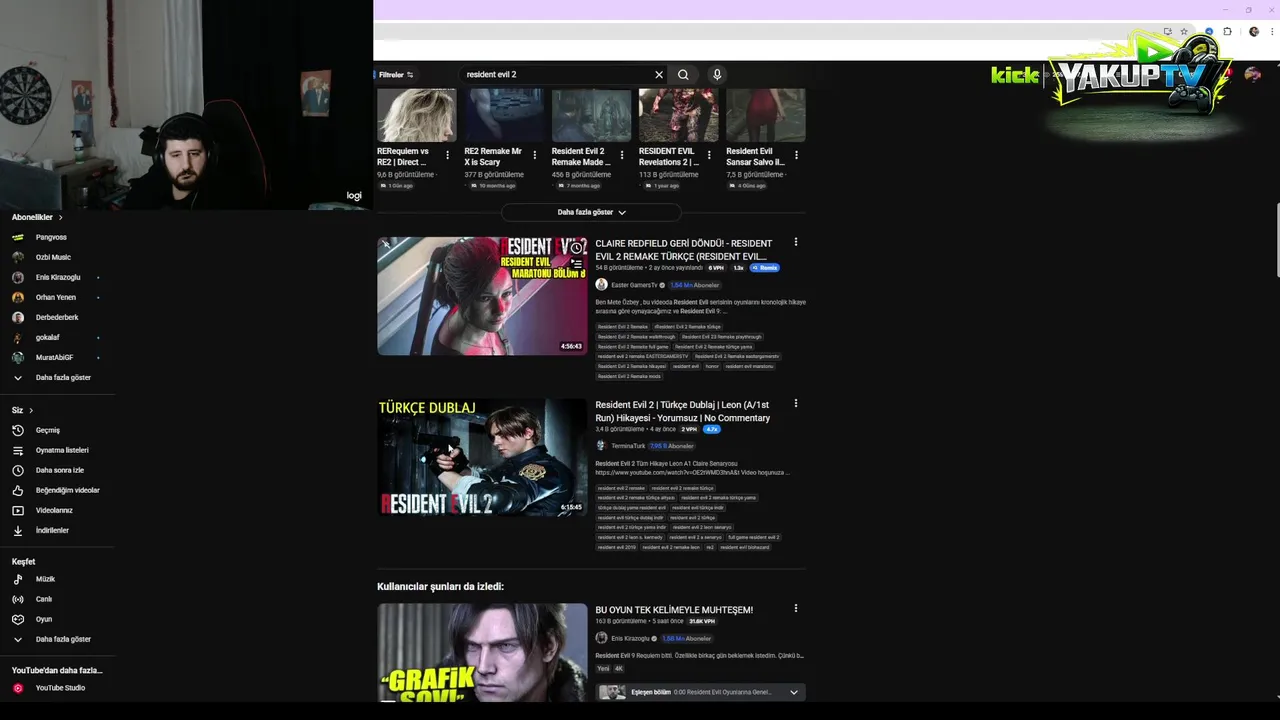
Task: Click the "Kullanıcılar şunları da izledi:" heading
Action: click(440, 587)
